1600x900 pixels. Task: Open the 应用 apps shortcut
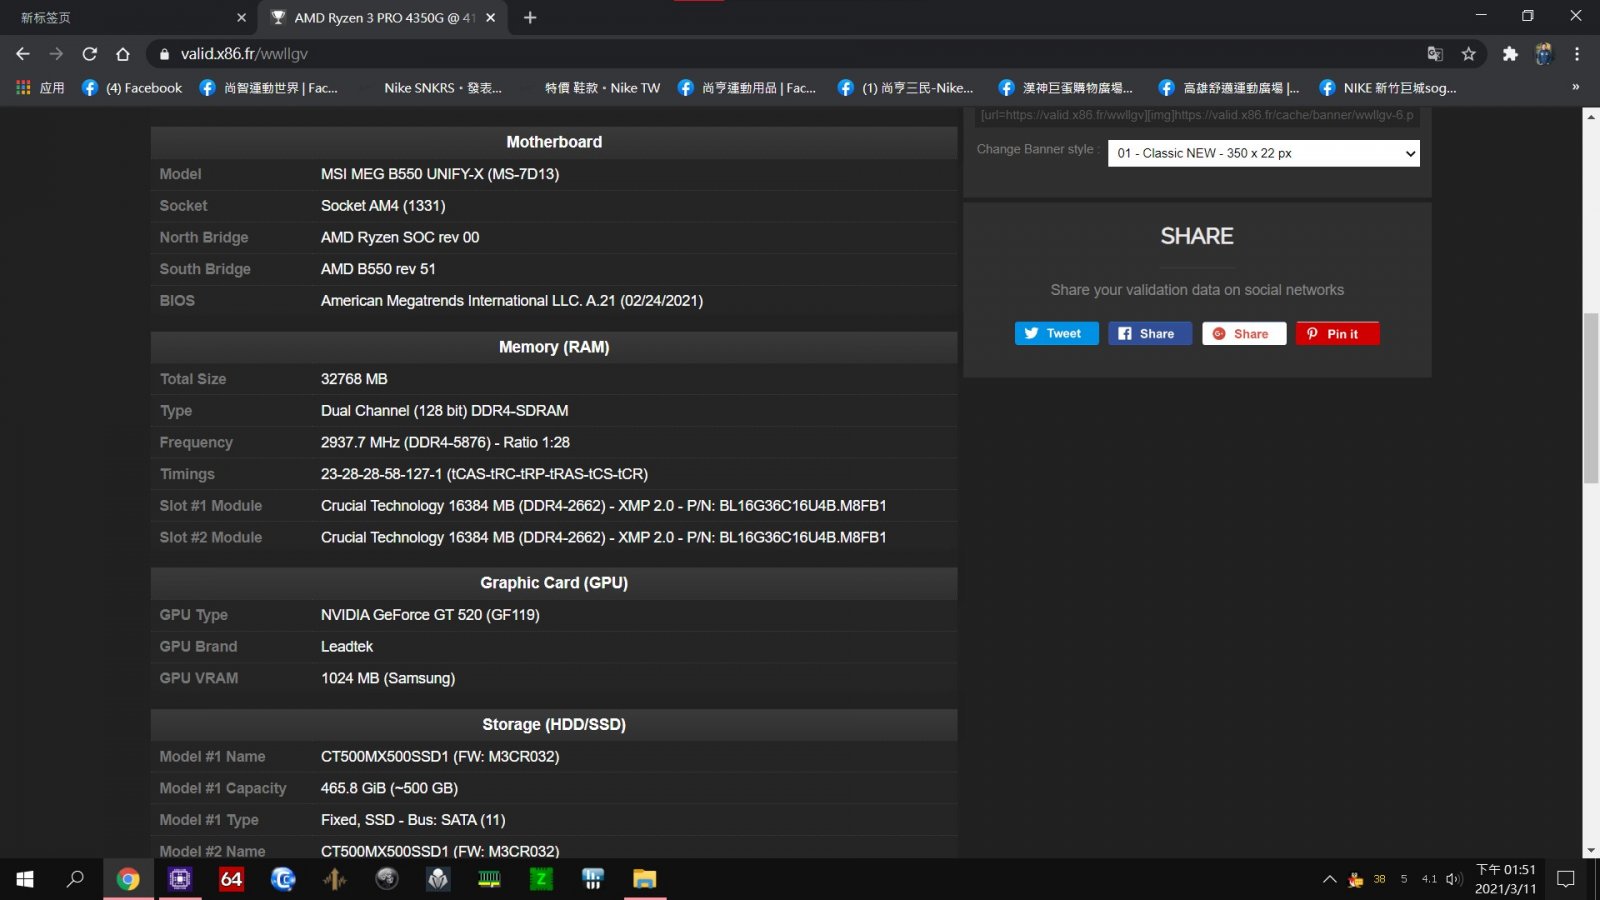41,88
